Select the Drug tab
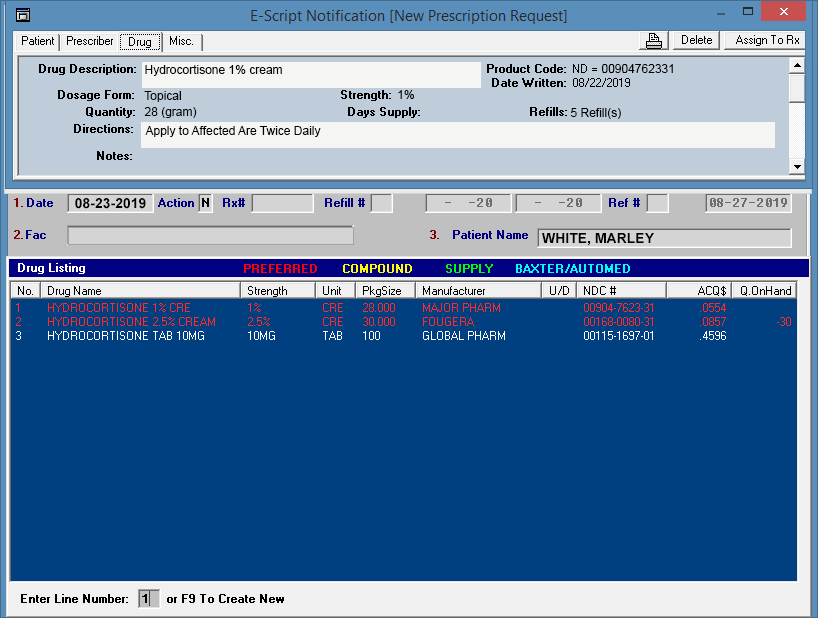The image size is (818, 618). pos(140,42)
